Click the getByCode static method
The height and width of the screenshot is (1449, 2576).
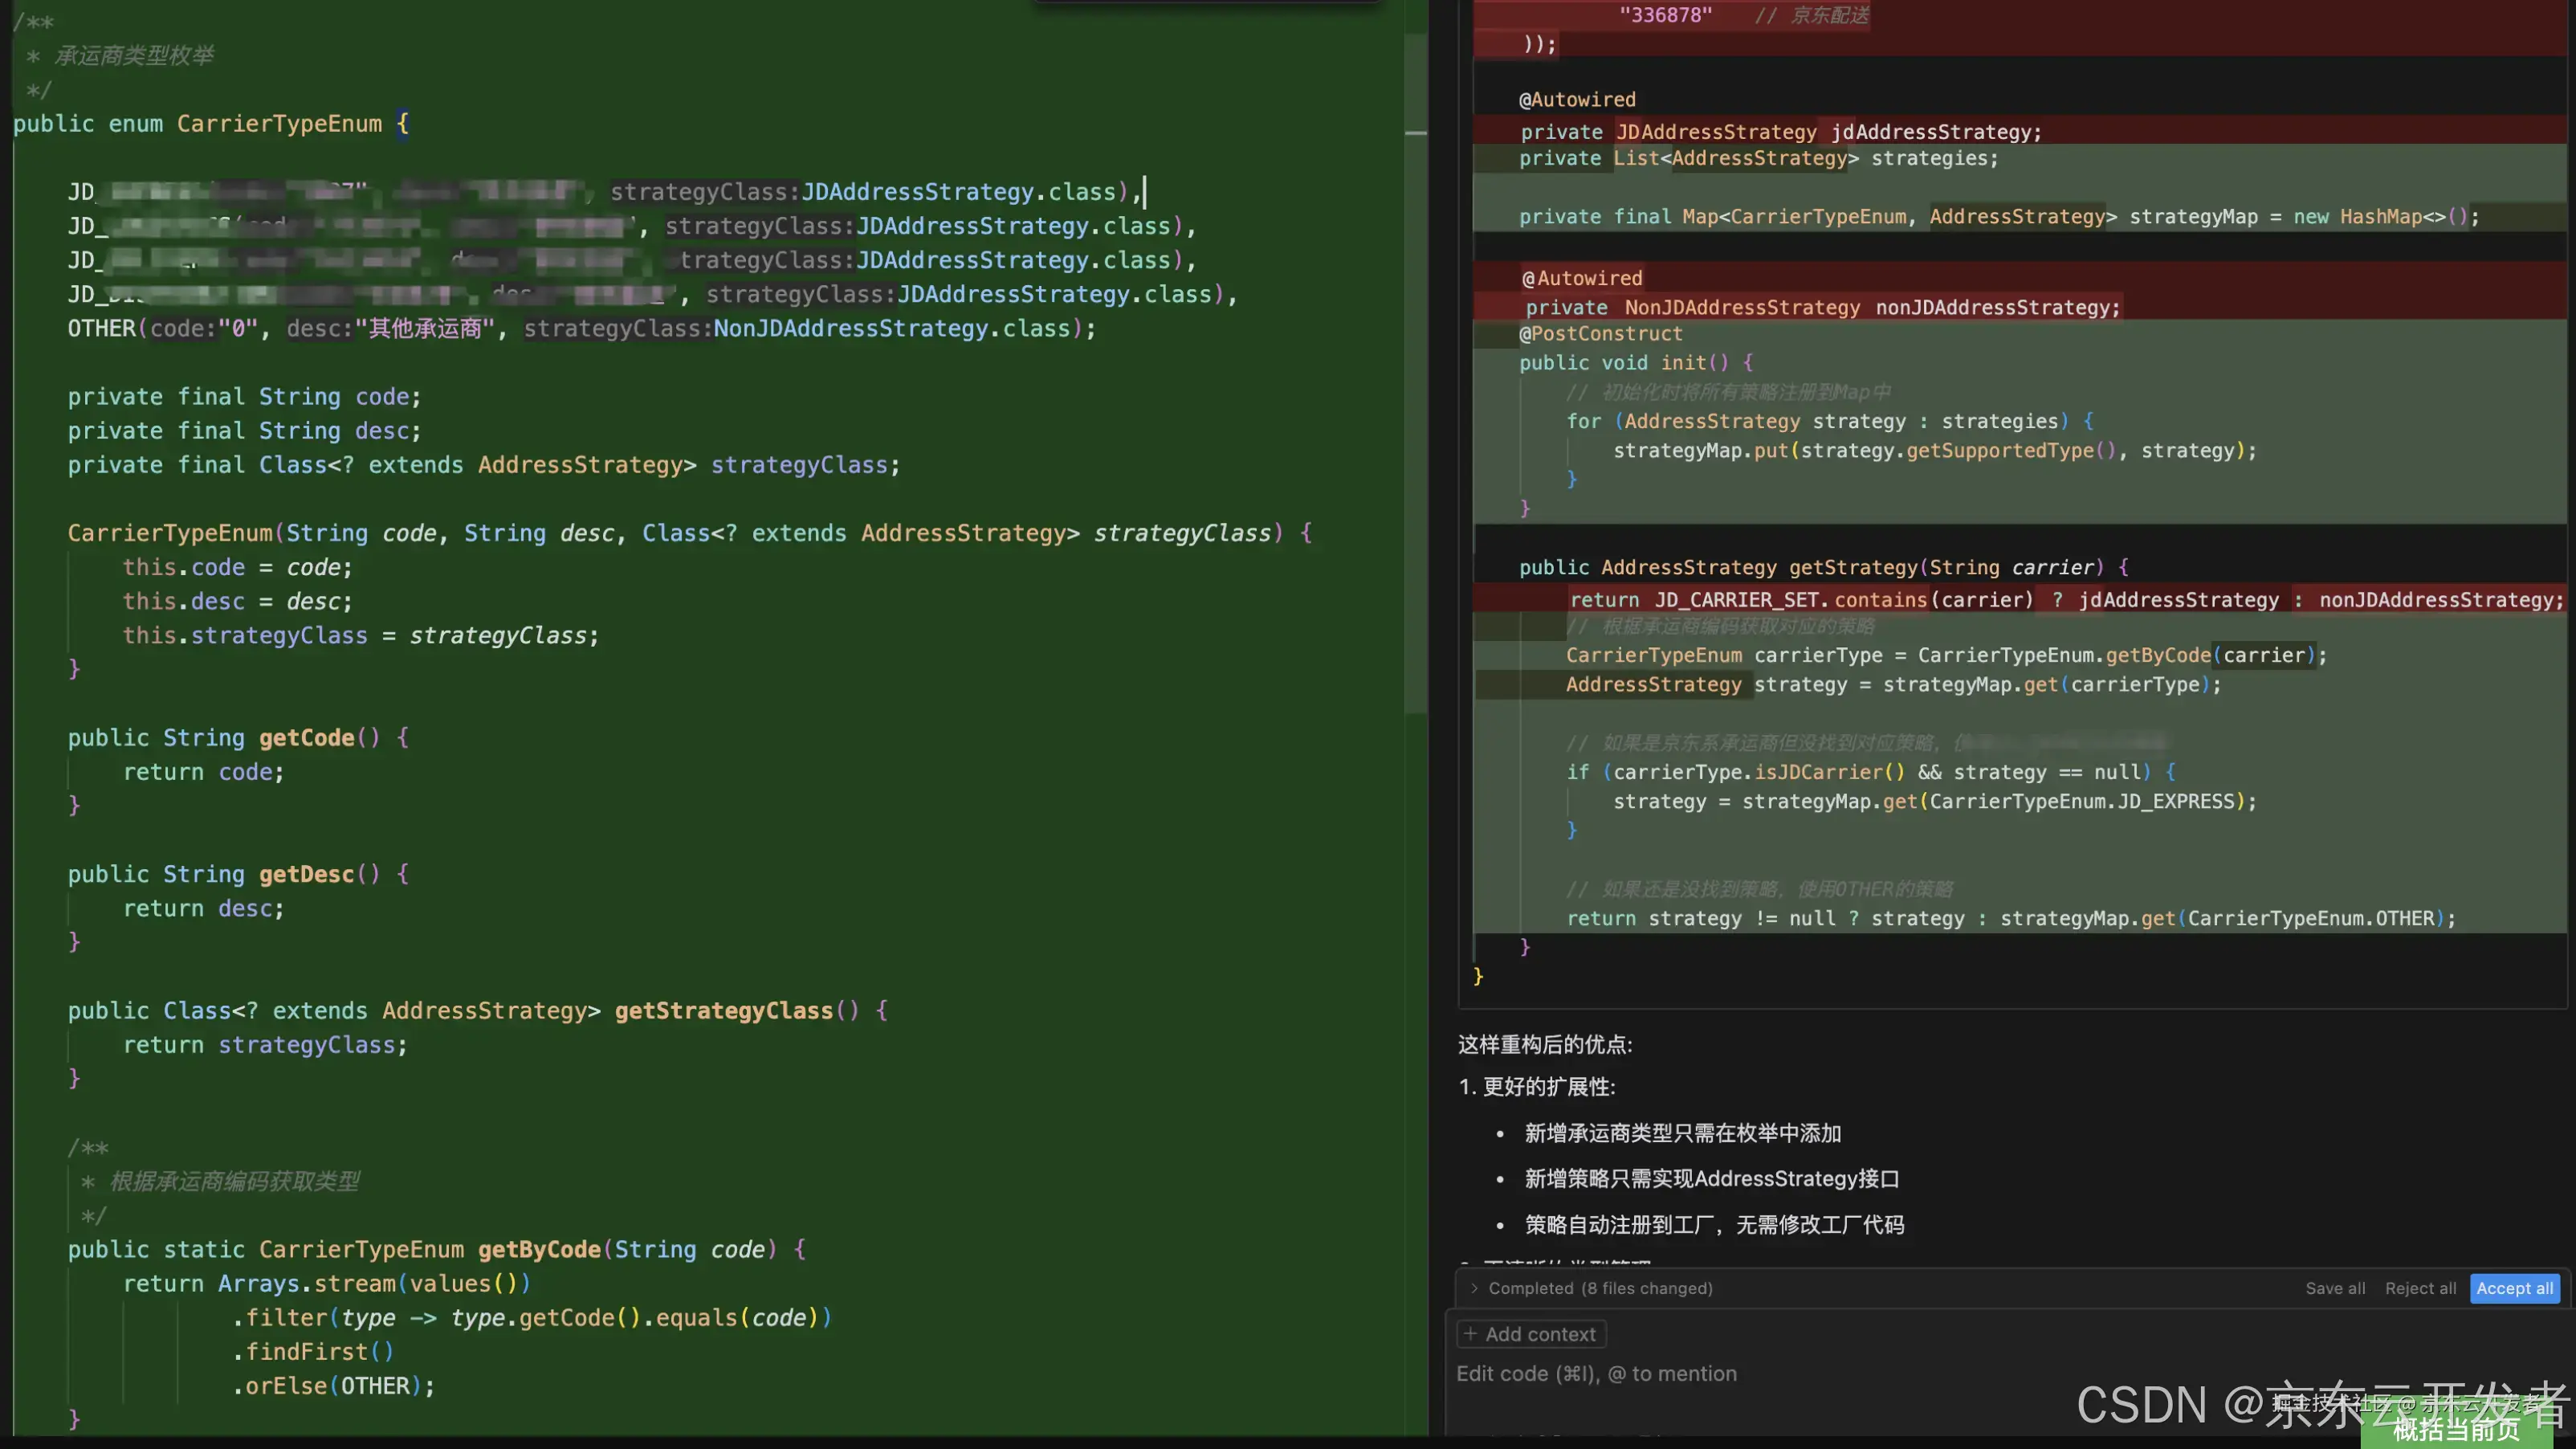tap(532, 1251)
